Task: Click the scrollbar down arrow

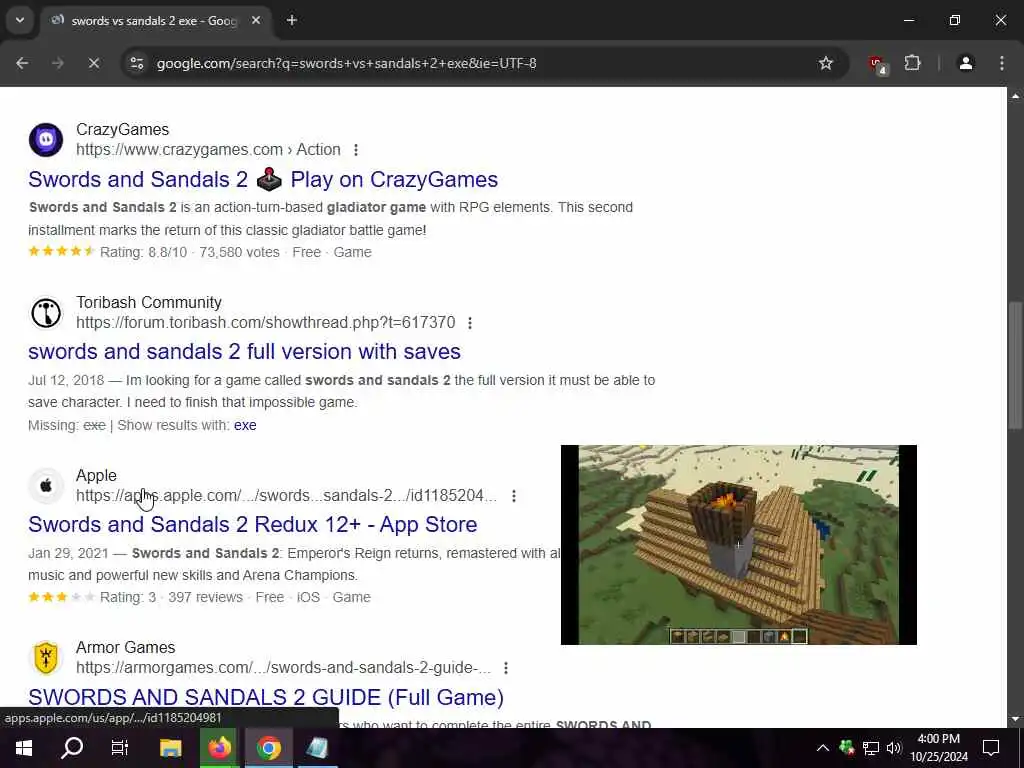Action: pyautogui.click(x=1015, y=719)
